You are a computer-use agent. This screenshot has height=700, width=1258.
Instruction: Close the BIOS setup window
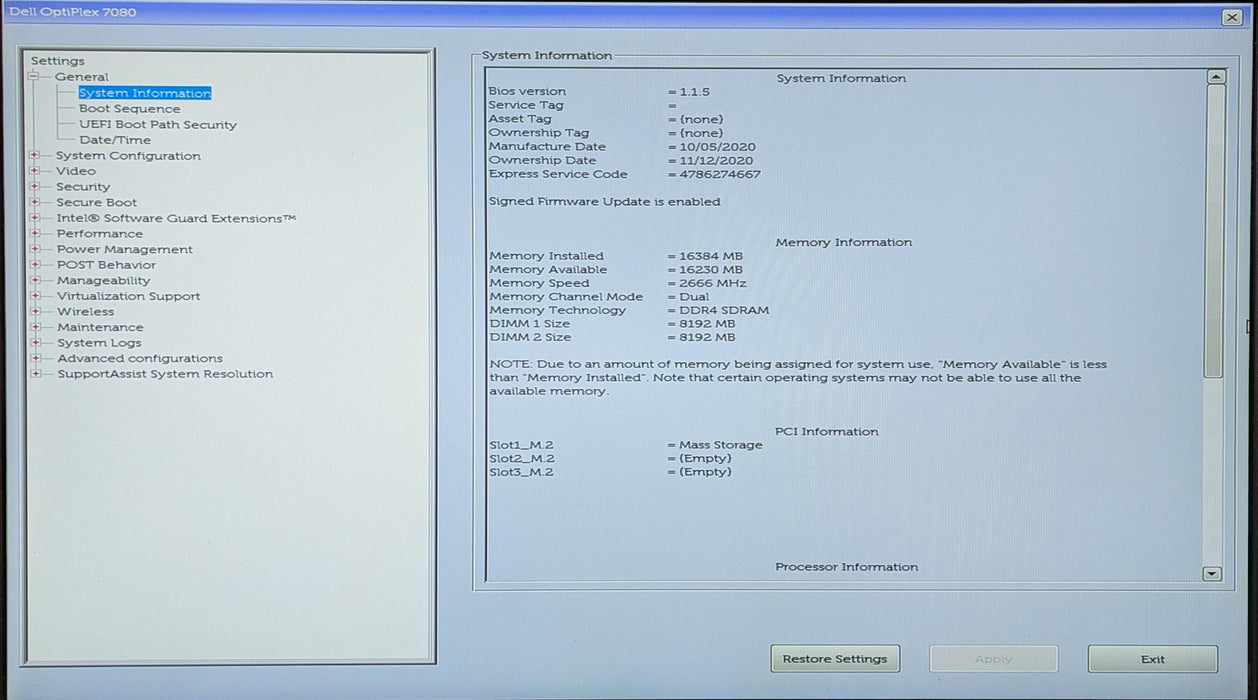1231,17
